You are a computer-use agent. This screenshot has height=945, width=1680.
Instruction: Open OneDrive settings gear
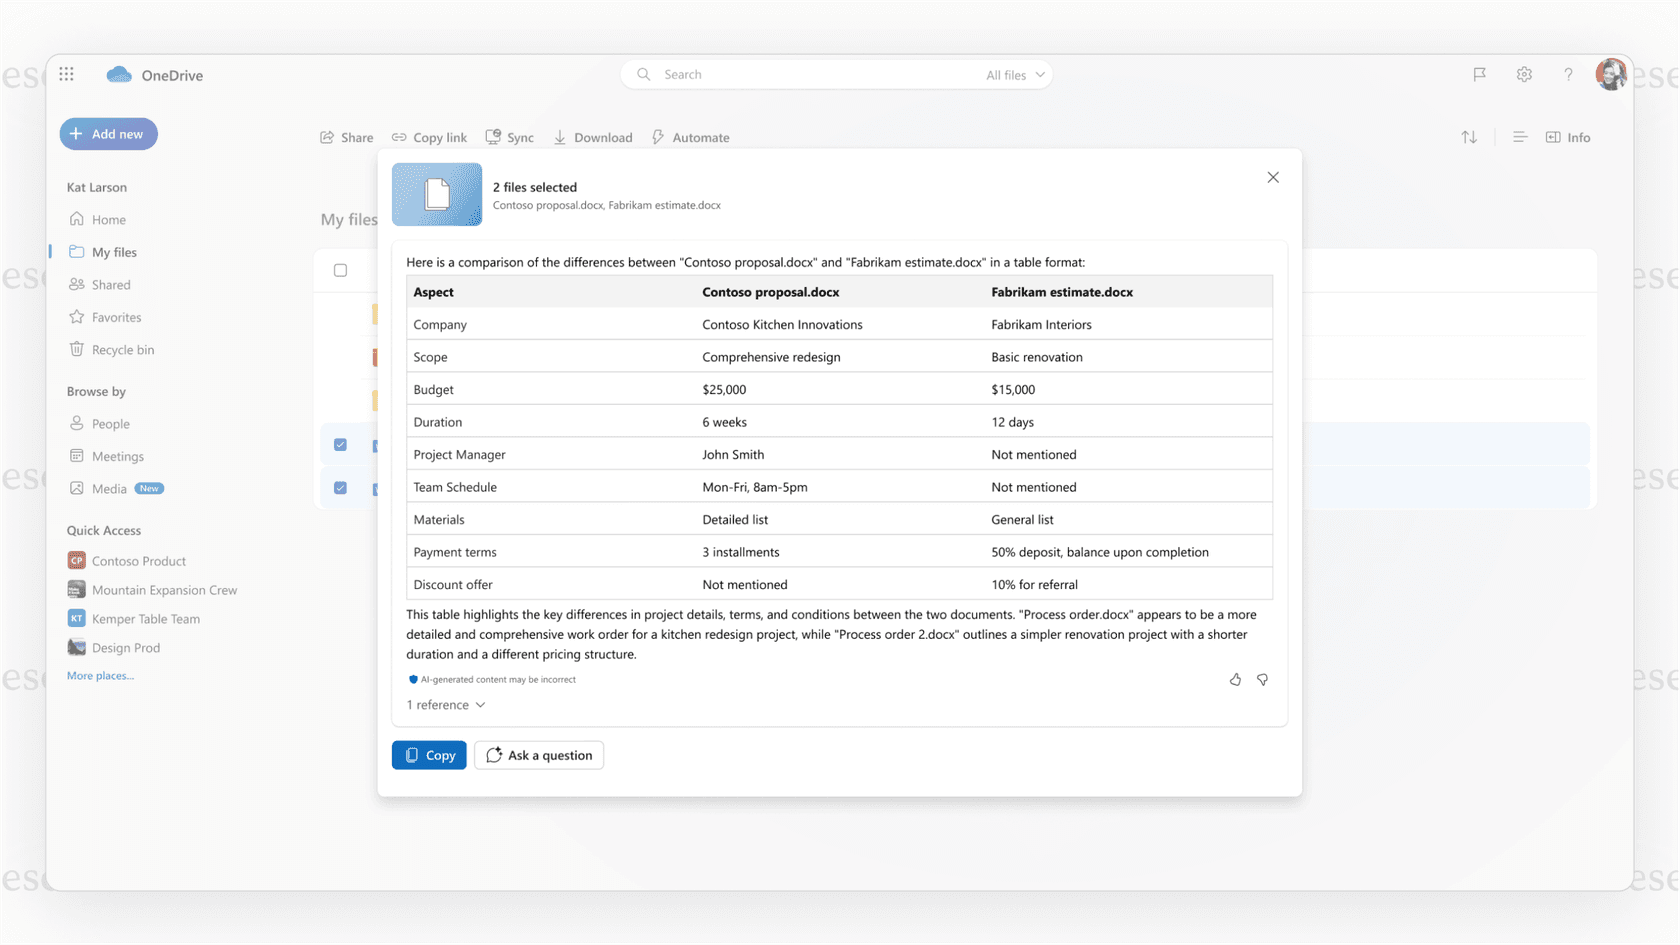click(x=1524, y=74)
